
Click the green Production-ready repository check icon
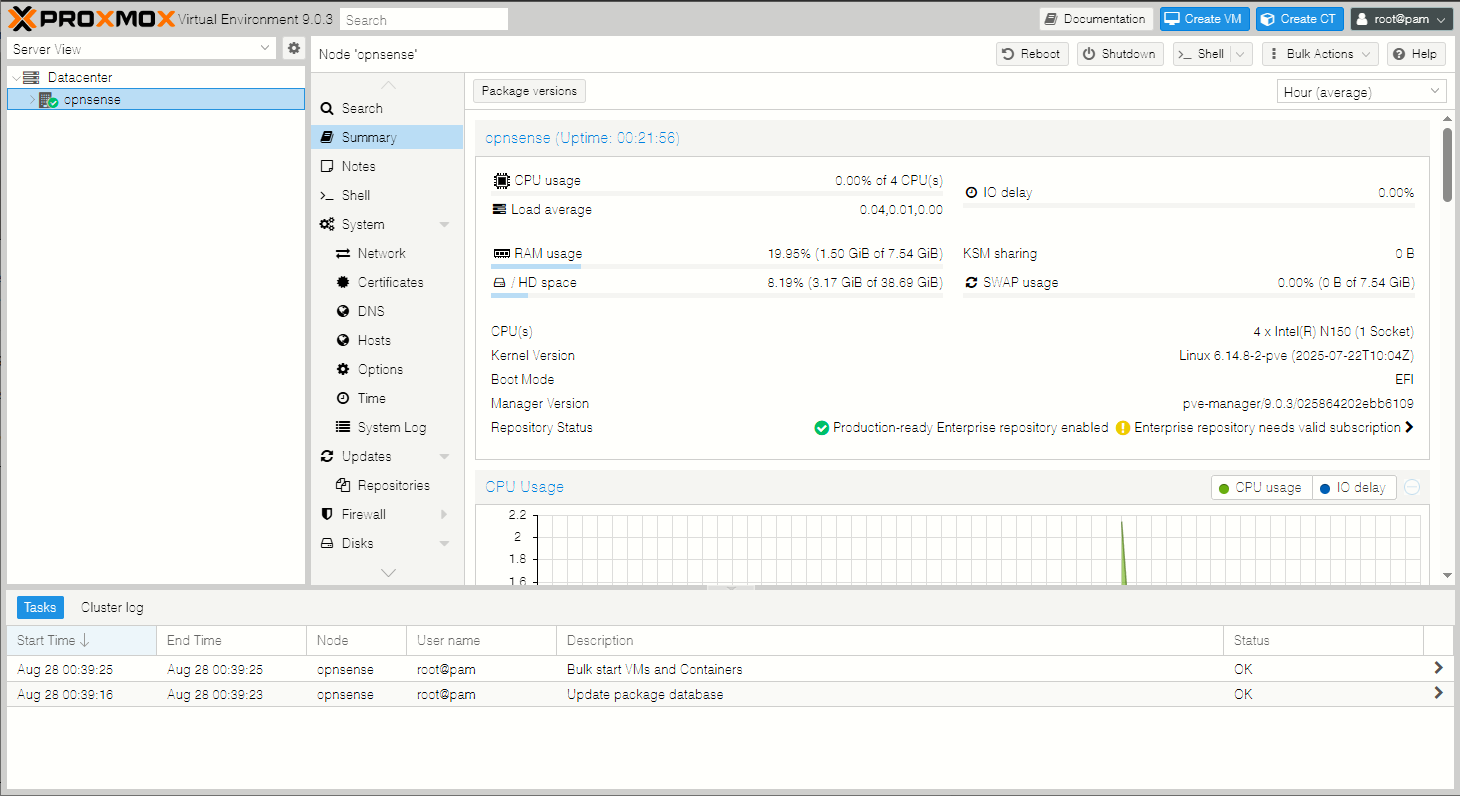tap(821, 427)
